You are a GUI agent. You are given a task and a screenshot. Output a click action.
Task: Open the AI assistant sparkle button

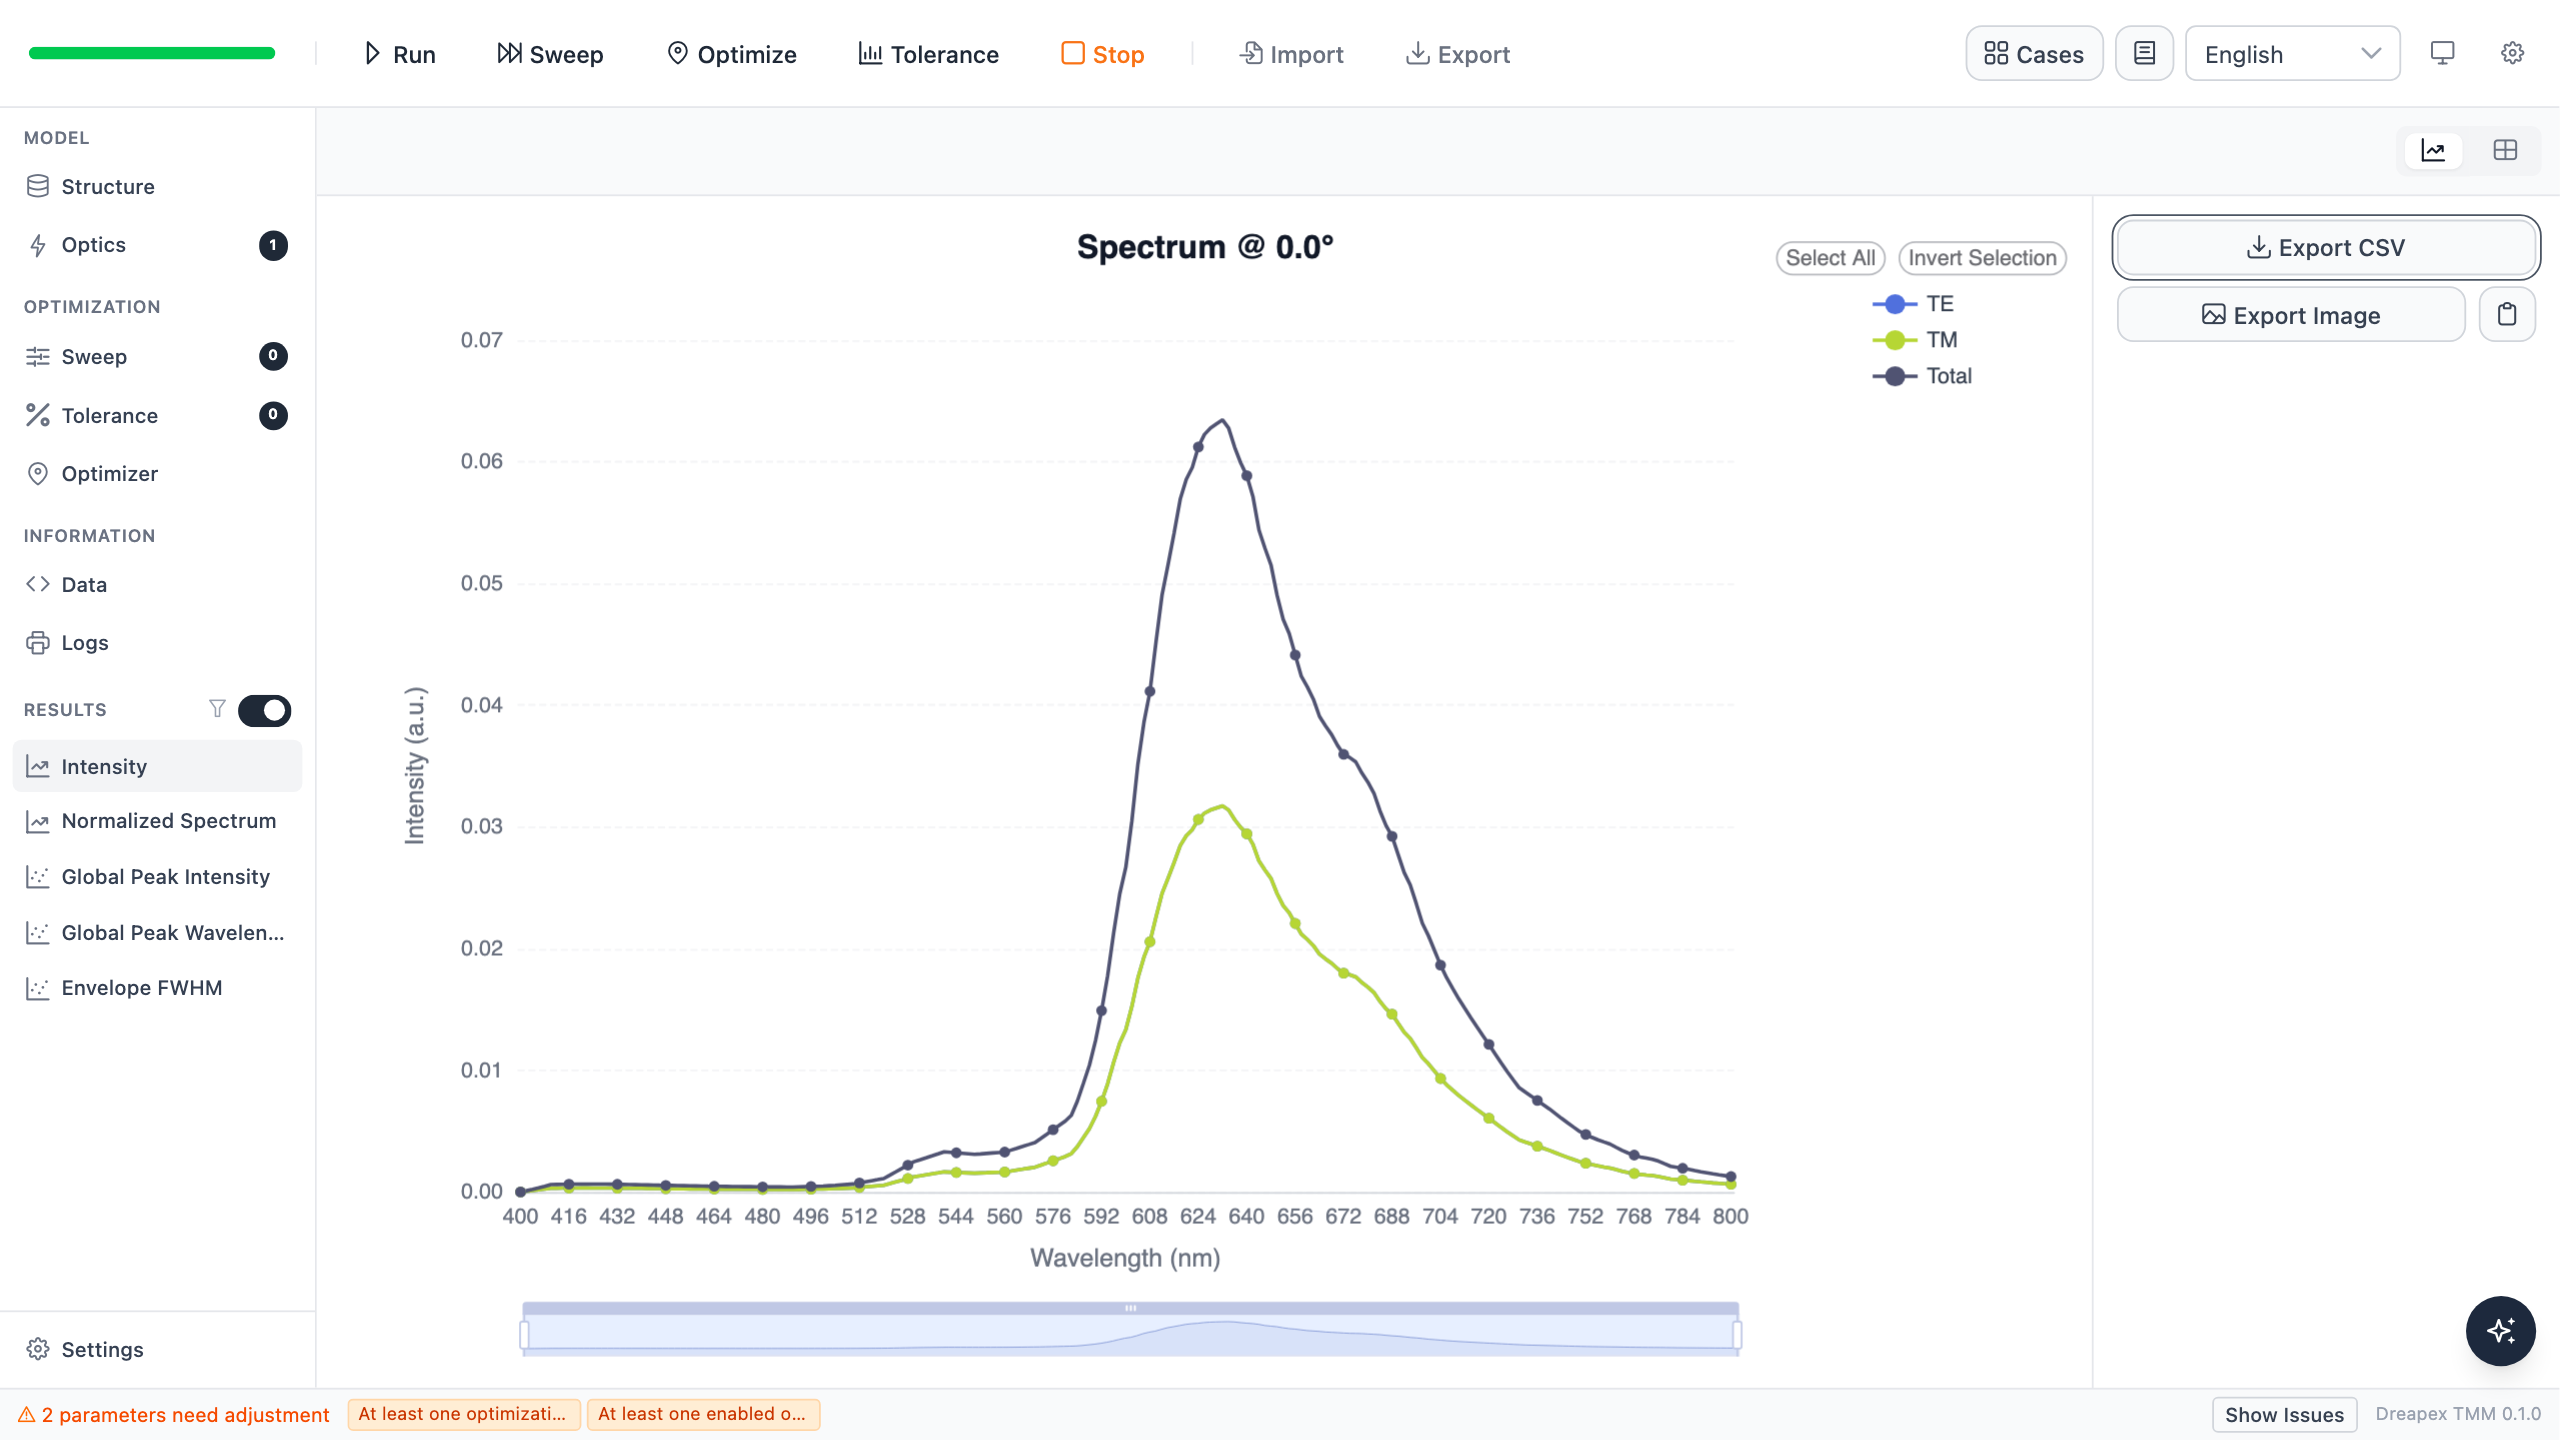click(x=2500, y=1331)
